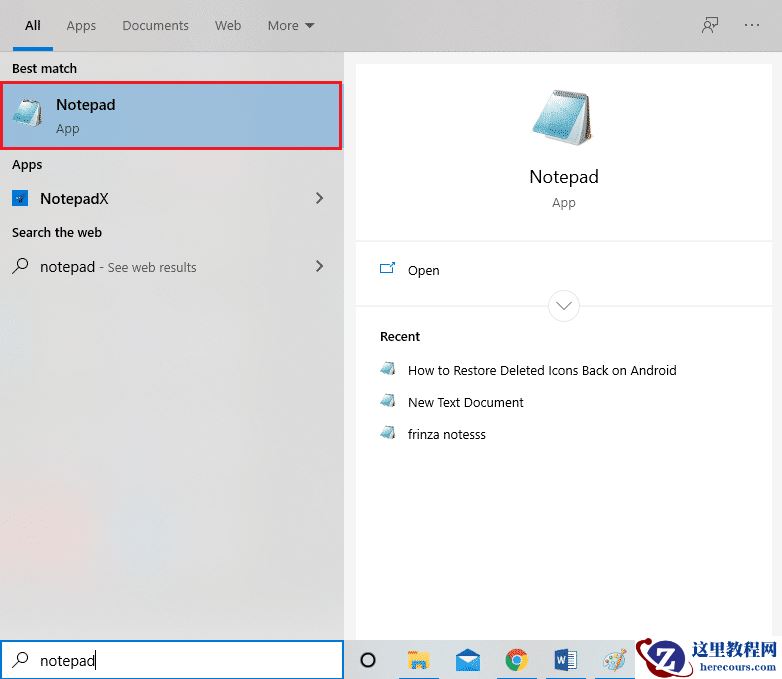Open recent 'New Text Document' file
The image size is (782, 679).
coord(465,402)
